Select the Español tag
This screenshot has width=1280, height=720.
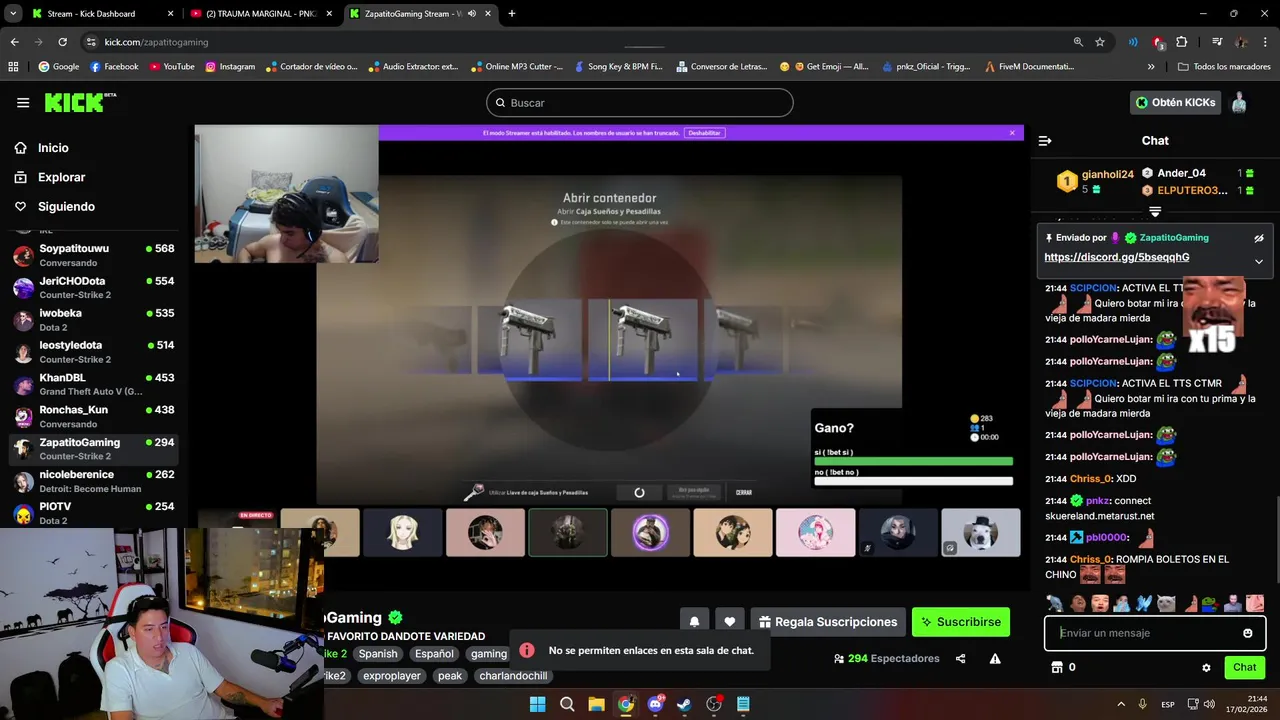click(434, 654)
